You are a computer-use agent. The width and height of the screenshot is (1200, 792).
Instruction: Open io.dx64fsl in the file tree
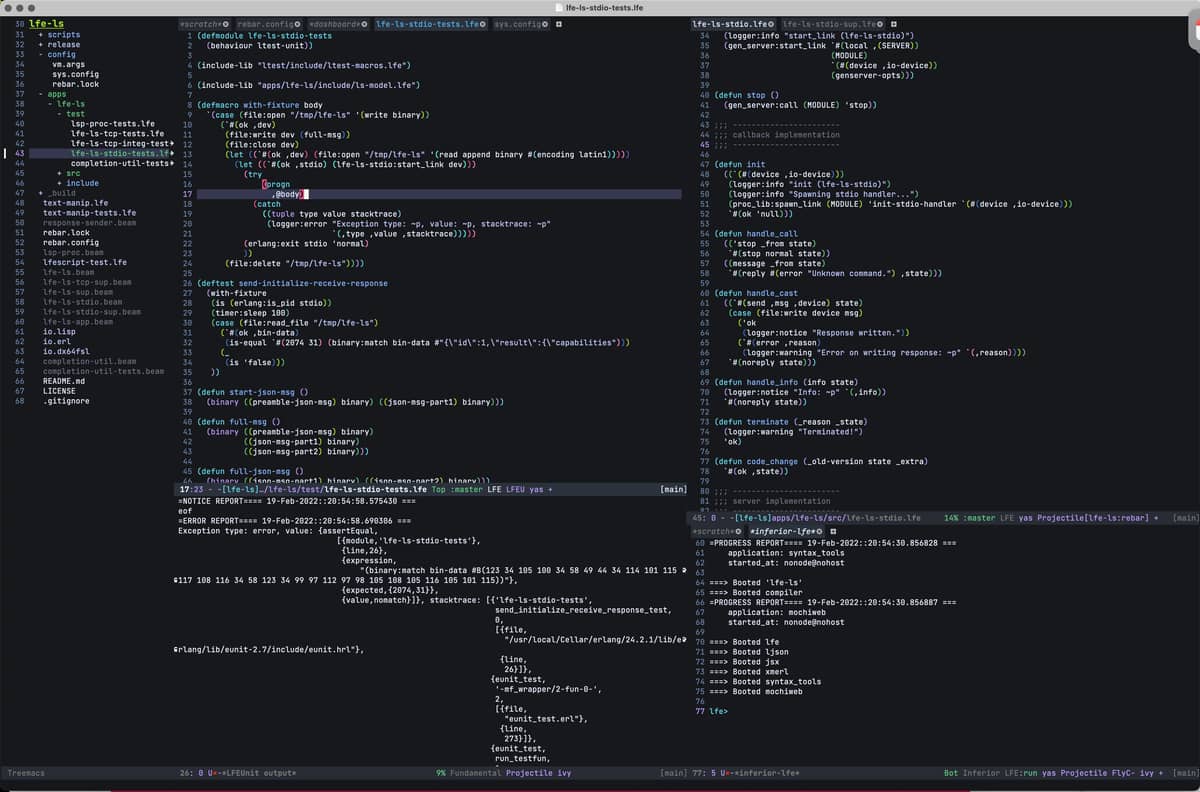pyautogui.click(x=66, y=351)
